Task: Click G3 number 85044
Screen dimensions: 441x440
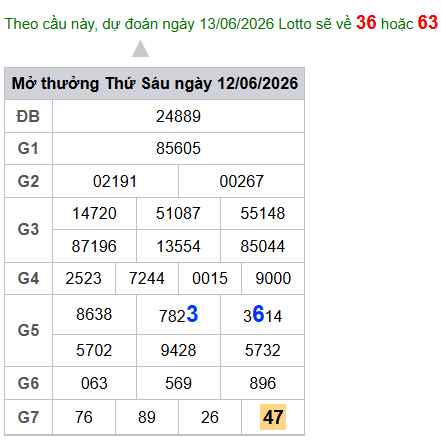Action: 263,246
